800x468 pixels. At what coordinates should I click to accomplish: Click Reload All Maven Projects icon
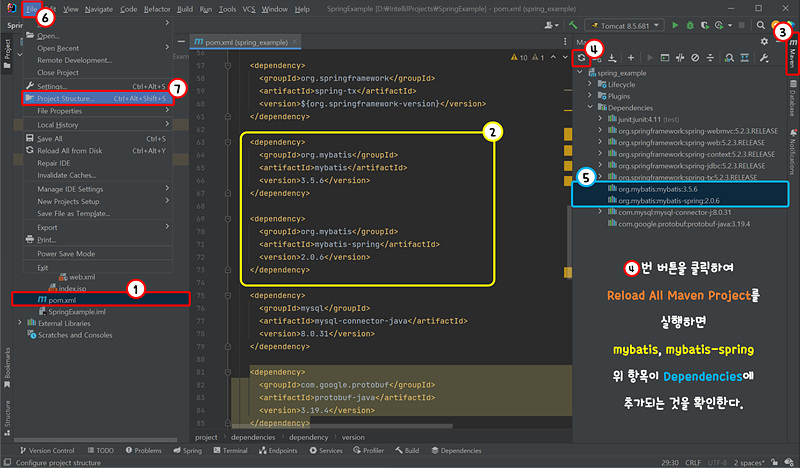pyautogui.click(x=581, y=58)
